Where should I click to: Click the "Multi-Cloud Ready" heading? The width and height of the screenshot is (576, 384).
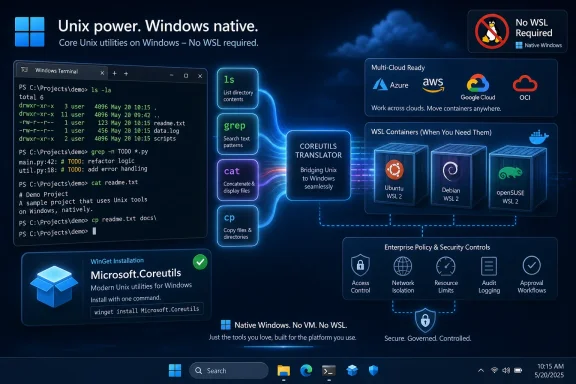398,68
